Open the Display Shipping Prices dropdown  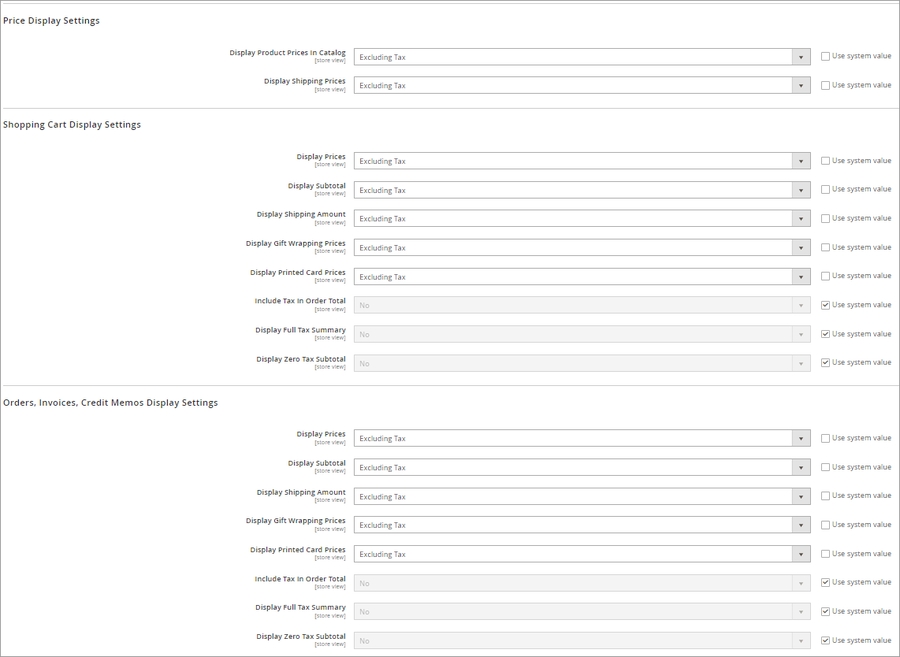coord(581,86)
